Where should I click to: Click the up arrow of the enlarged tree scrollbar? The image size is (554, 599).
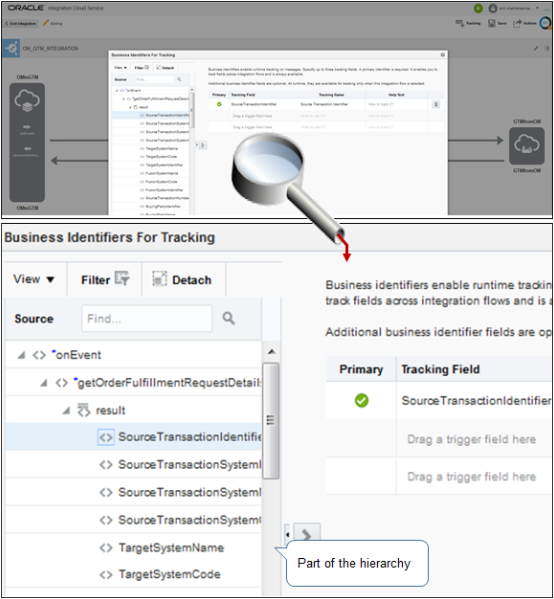coord(272,351)
